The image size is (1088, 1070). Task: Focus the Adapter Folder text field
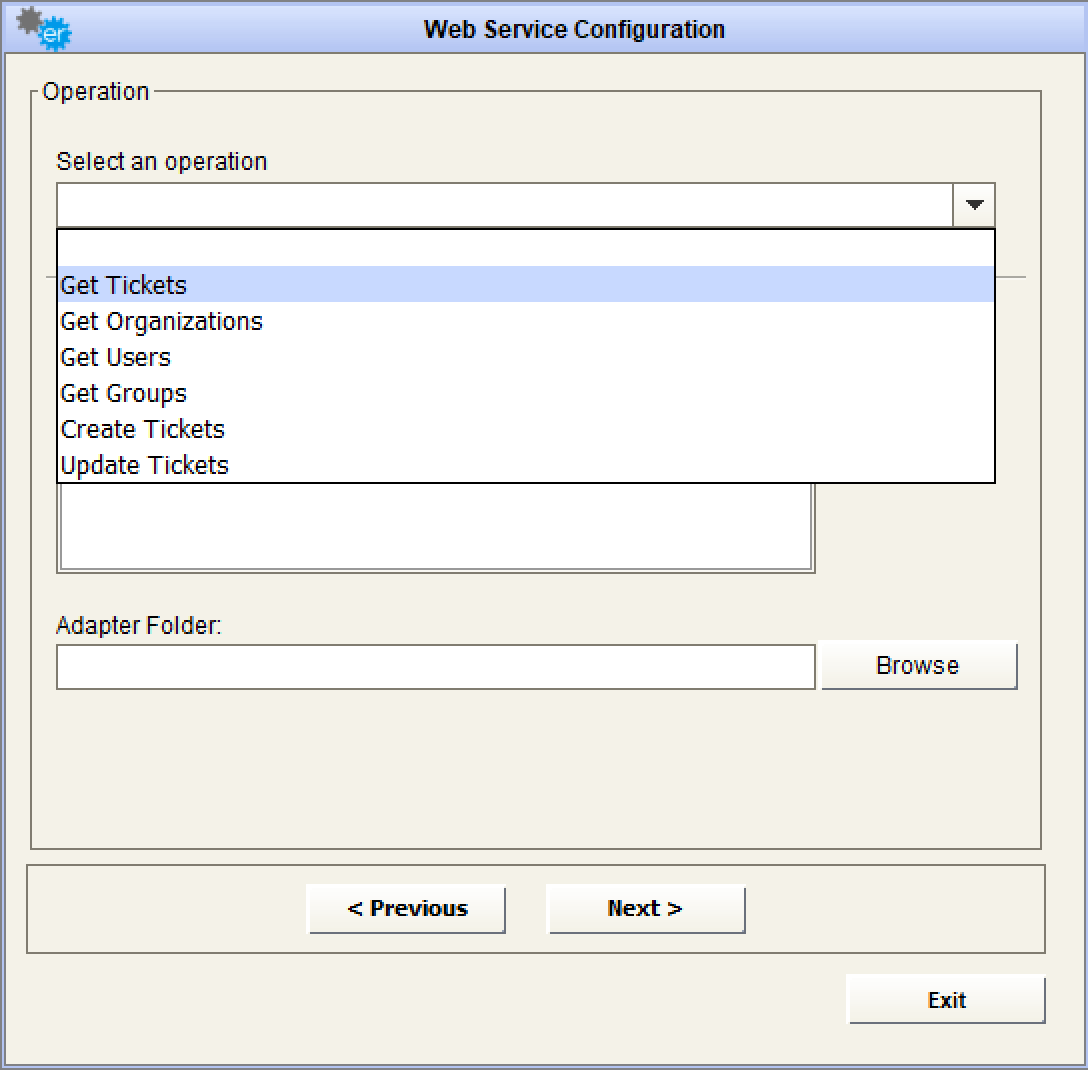point(435,667)
